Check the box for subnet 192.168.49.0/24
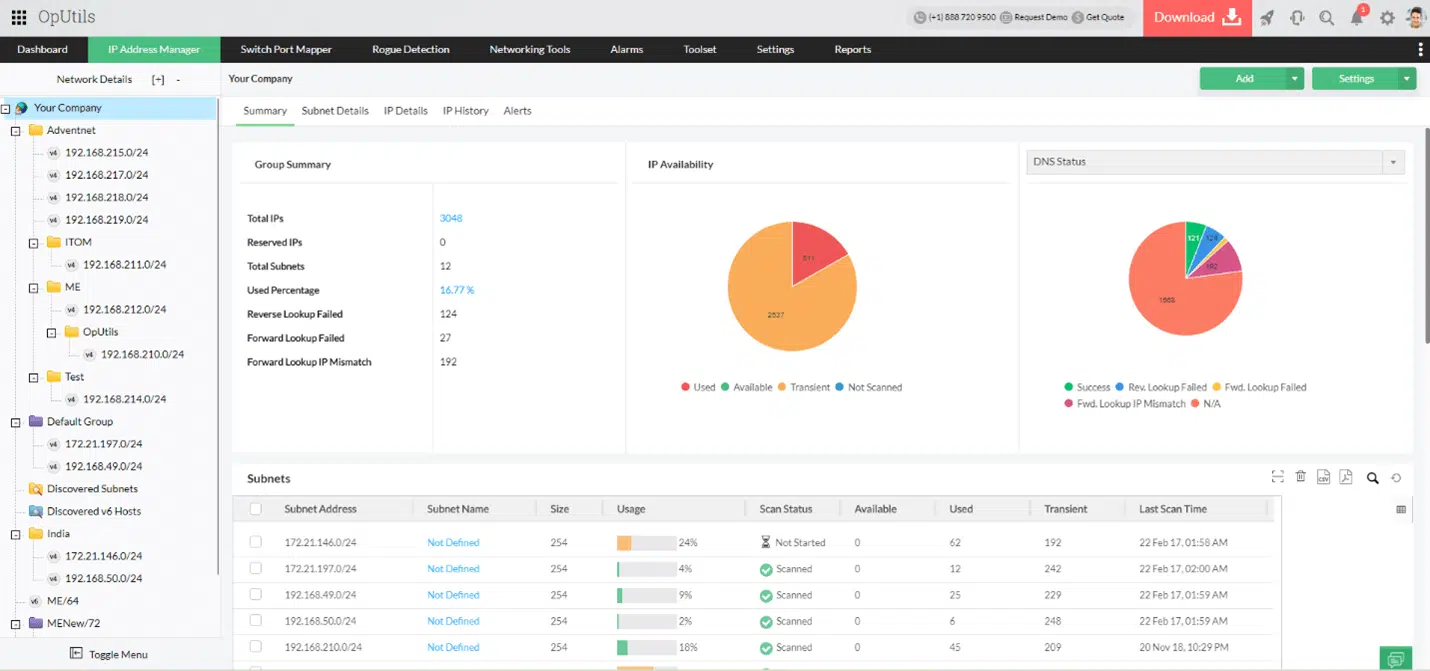 click(x=256, y=594)
